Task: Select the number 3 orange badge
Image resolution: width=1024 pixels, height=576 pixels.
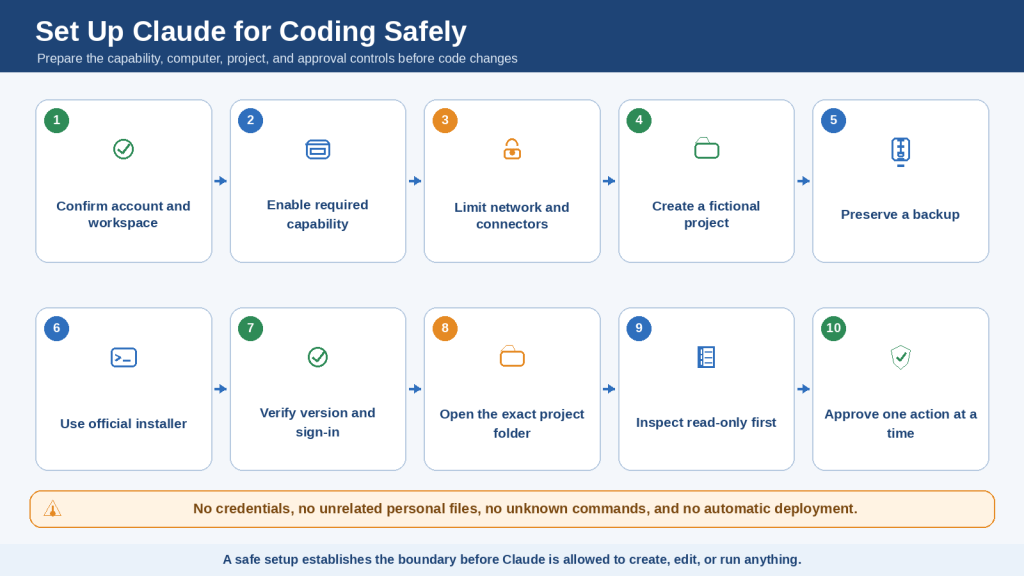Action: tap(445, 120)
